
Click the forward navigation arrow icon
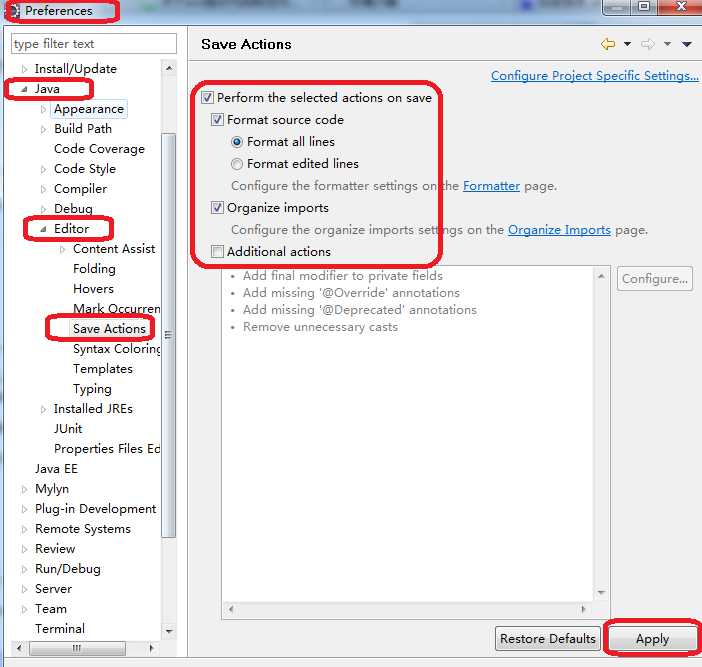click(x=647, y=44)
